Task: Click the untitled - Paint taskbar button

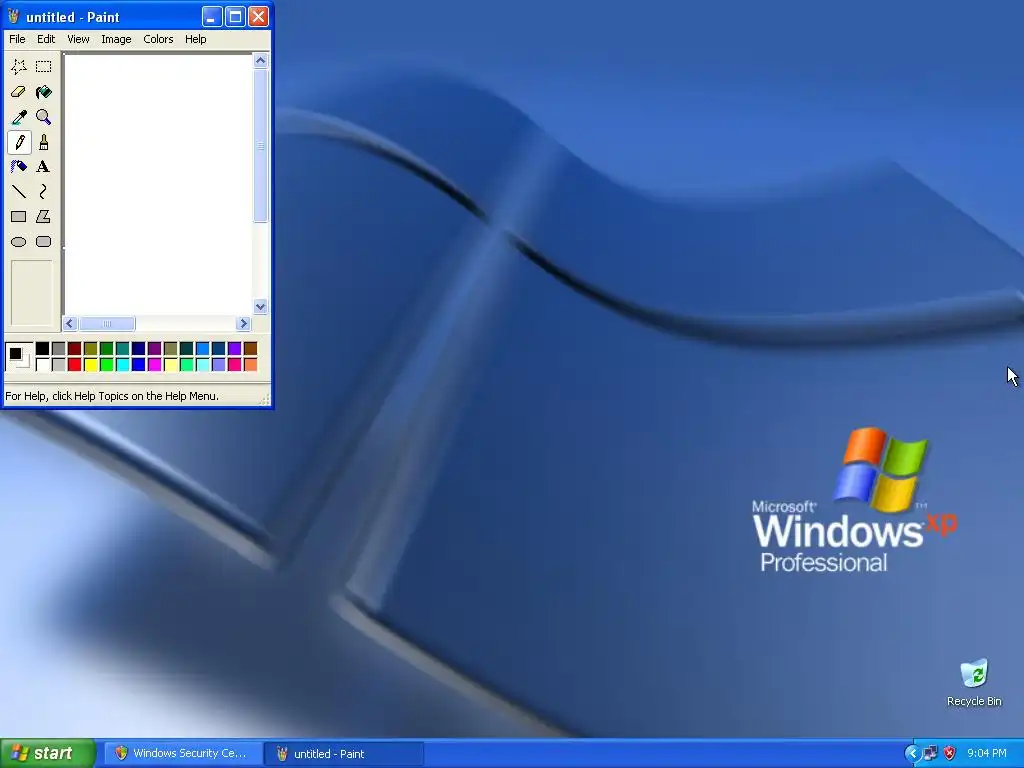Action: [345, 754]
